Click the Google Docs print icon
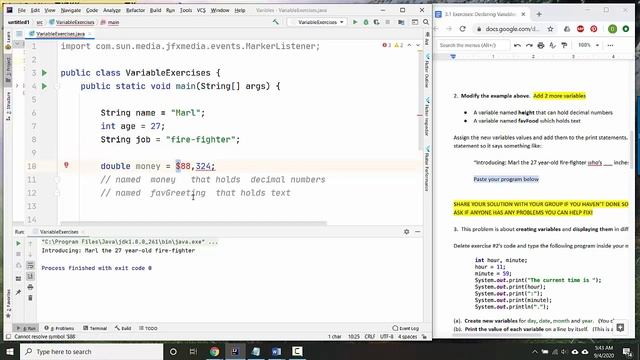The width and height of the screenshot is (640, 360). tap(541, 45)
